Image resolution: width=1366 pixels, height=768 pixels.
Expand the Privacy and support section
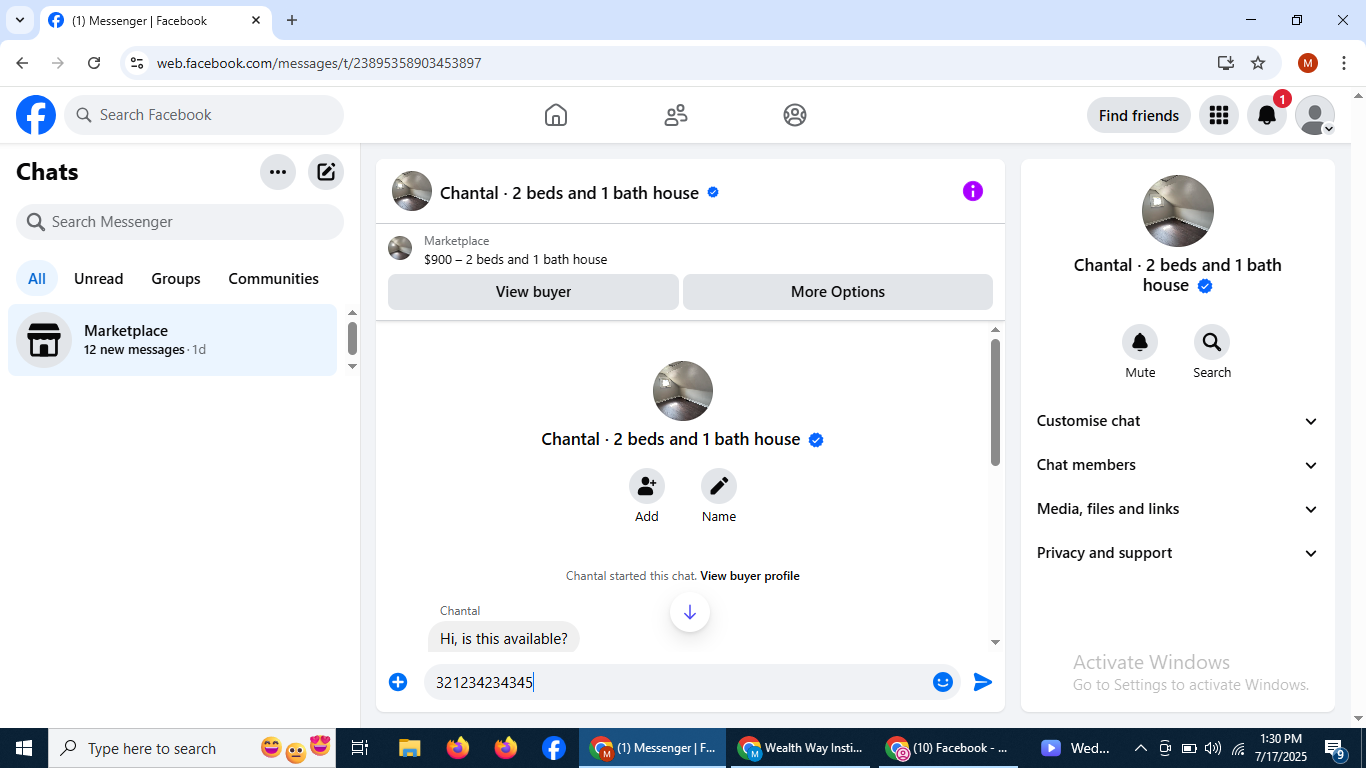(1178, 553)
